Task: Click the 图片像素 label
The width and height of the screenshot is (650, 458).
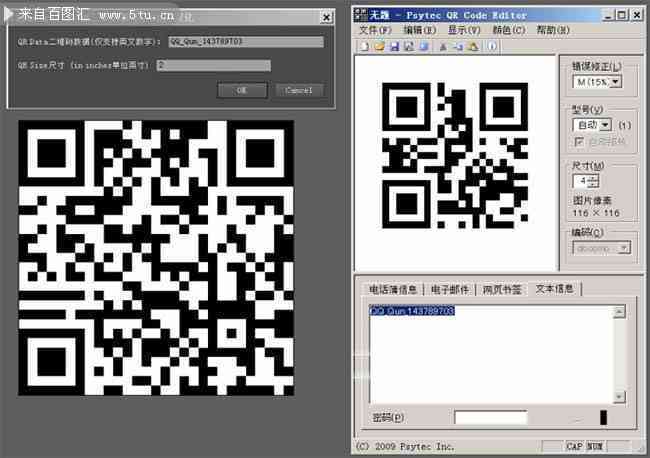Action: (x=592, y=201)
